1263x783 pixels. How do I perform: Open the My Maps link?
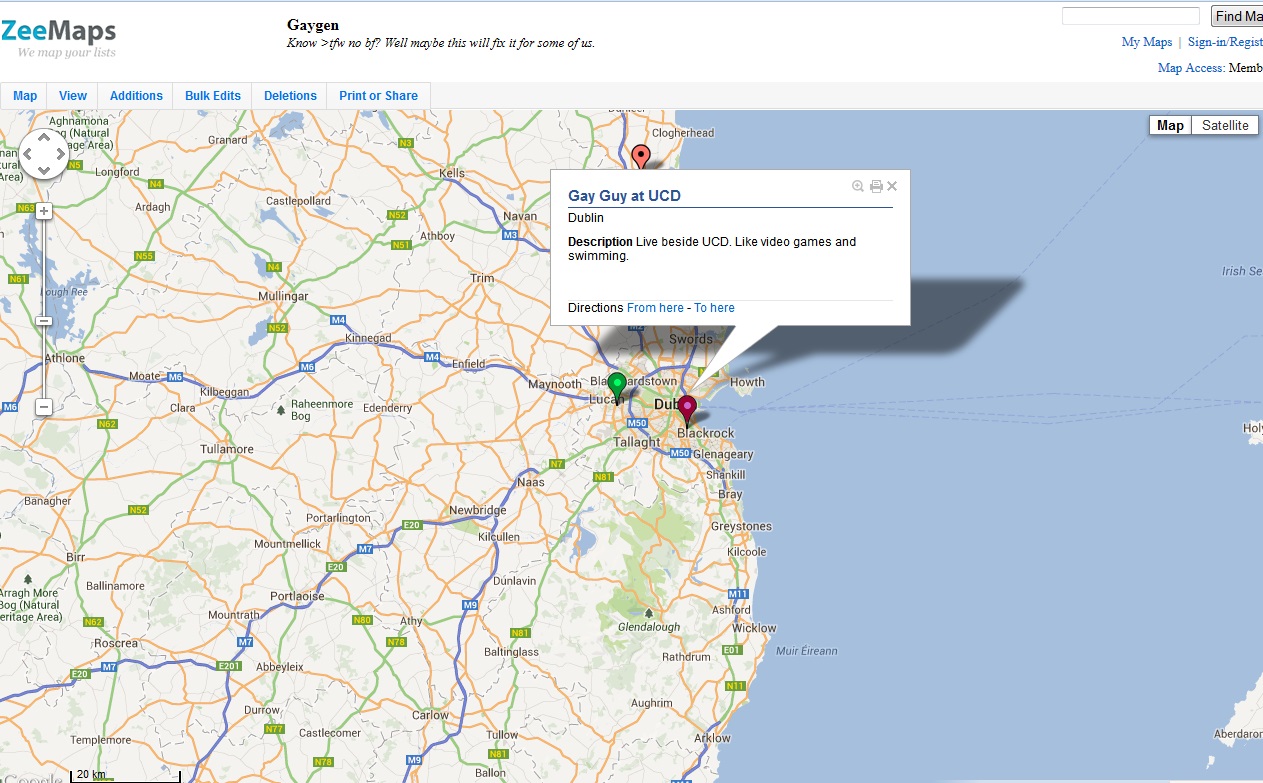pos(1147,42)
